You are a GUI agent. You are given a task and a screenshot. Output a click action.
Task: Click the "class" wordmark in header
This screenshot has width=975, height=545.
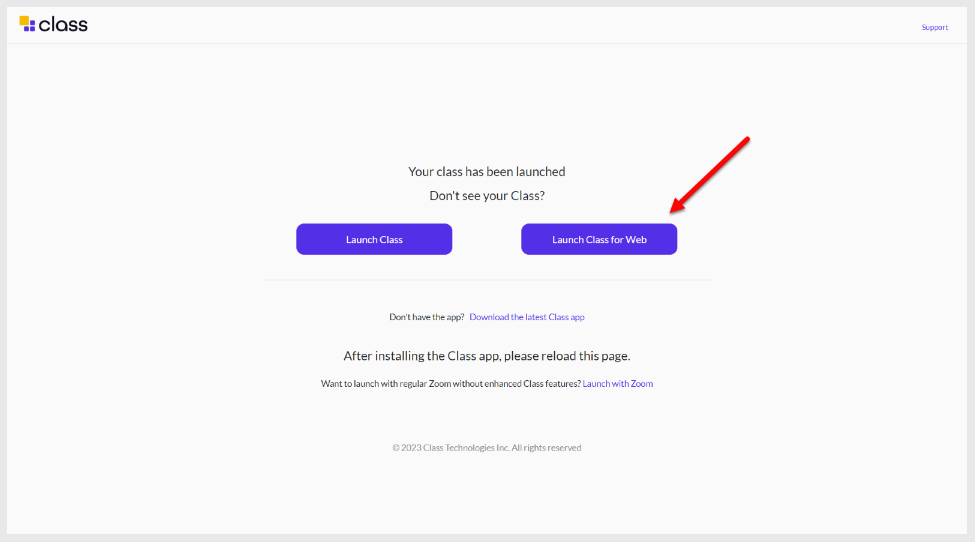tap(64, 24)
